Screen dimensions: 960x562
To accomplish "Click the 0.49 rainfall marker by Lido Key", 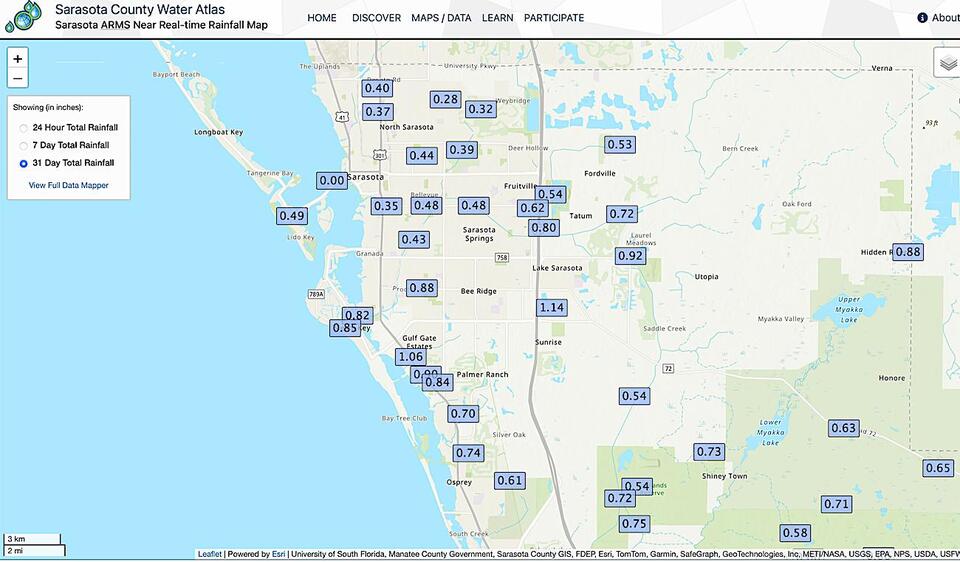I will tap(291, 215).
